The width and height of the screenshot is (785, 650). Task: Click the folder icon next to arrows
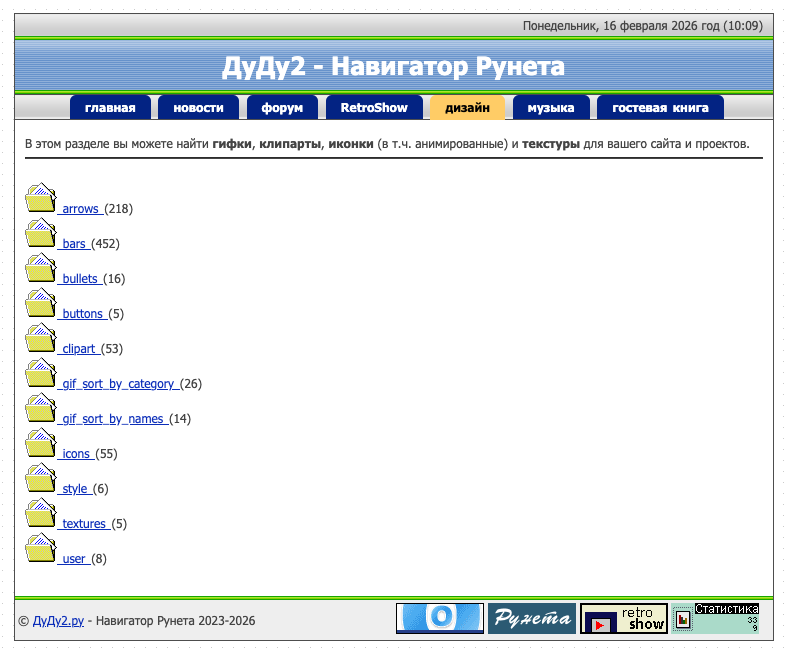pyautogui.click(x=41, y=198)
